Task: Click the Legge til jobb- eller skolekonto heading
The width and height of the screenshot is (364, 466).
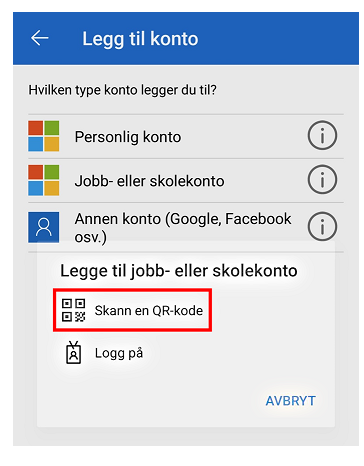Action: pos(179,270)
